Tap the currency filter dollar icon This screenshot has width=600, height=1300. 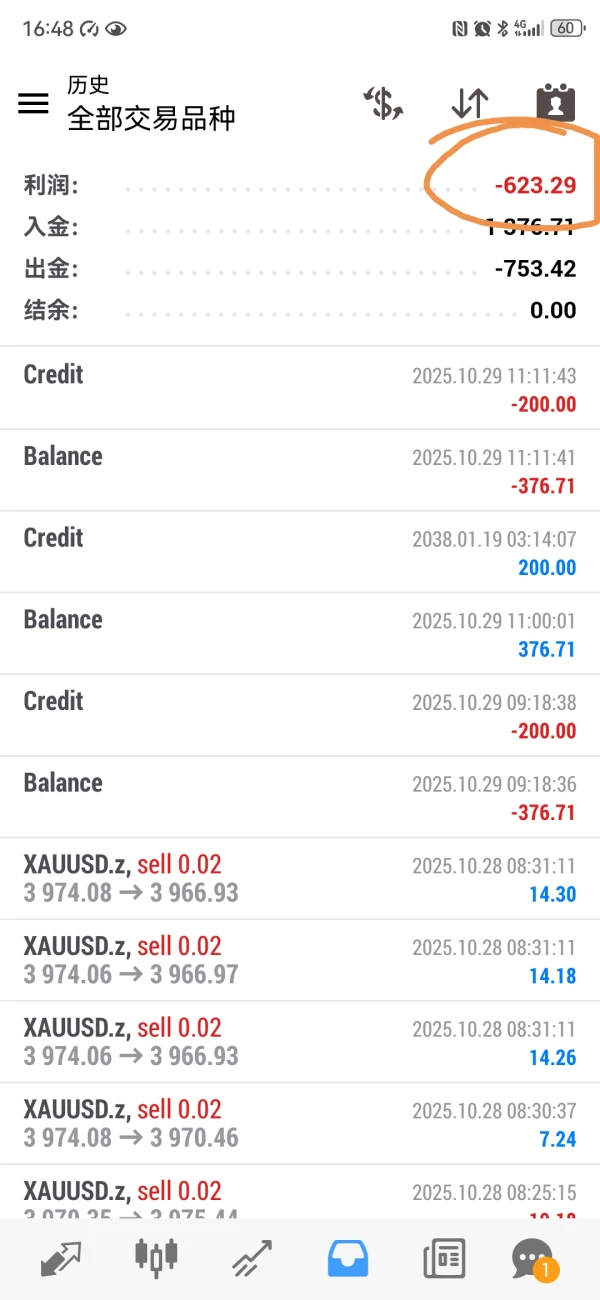pyautogui.click(x=383, y=103)
